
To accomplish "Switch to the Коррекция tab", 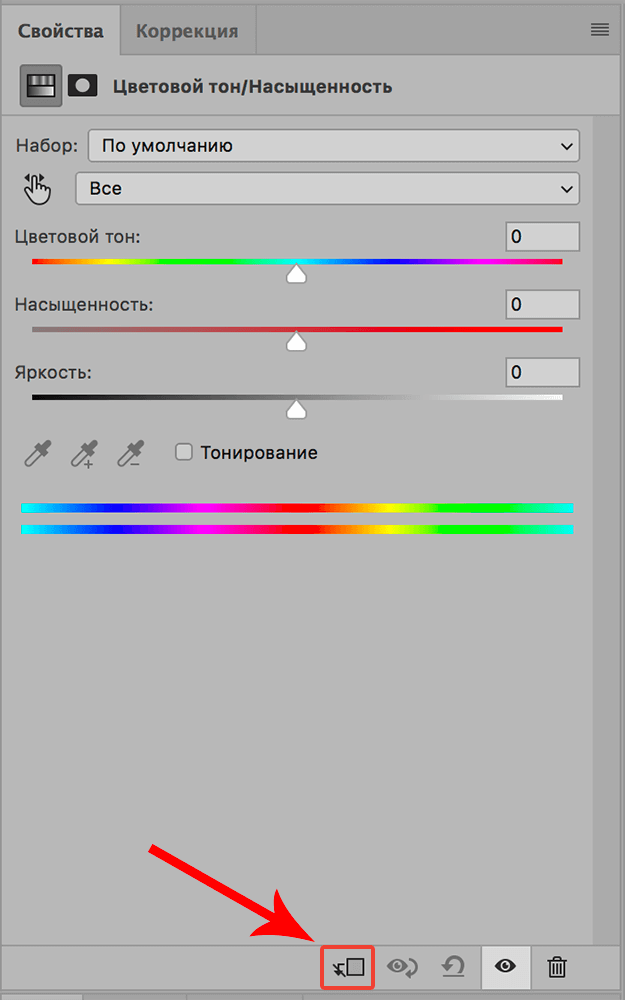I will point(188,31).
